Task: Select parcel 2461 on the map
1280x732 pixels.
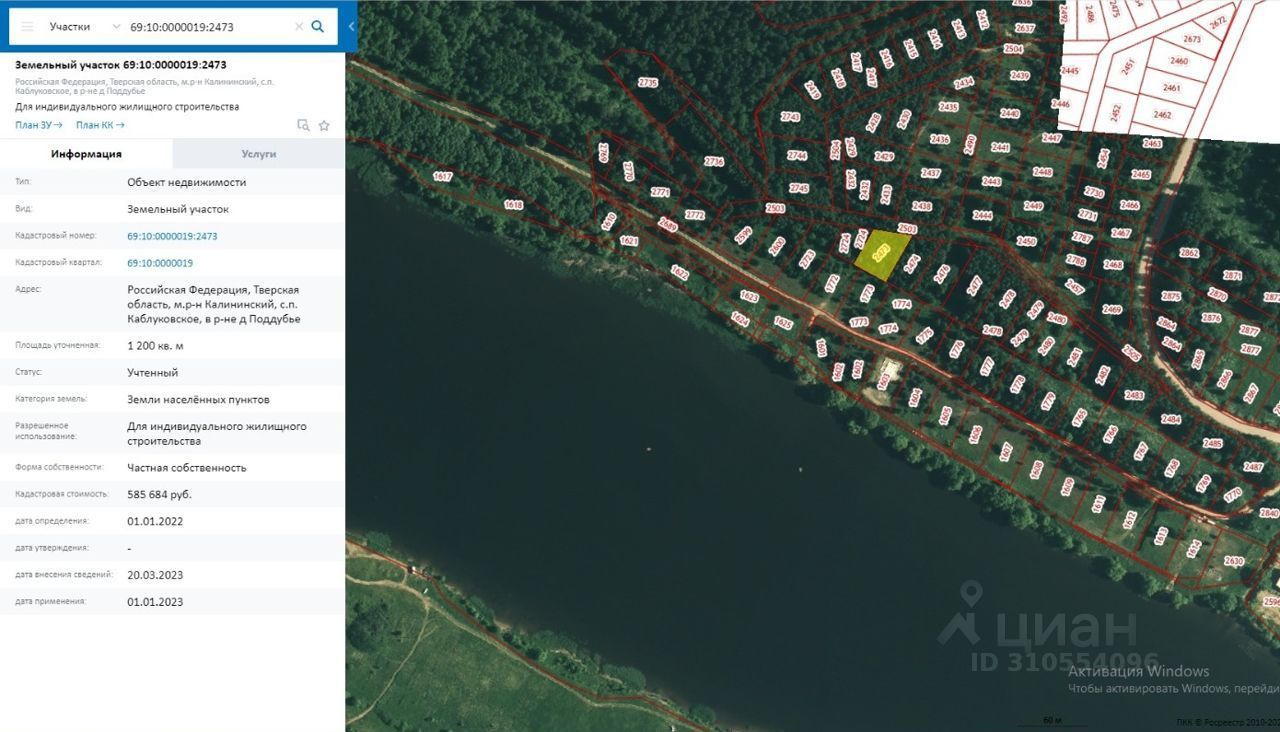Action: (1172, 88)
